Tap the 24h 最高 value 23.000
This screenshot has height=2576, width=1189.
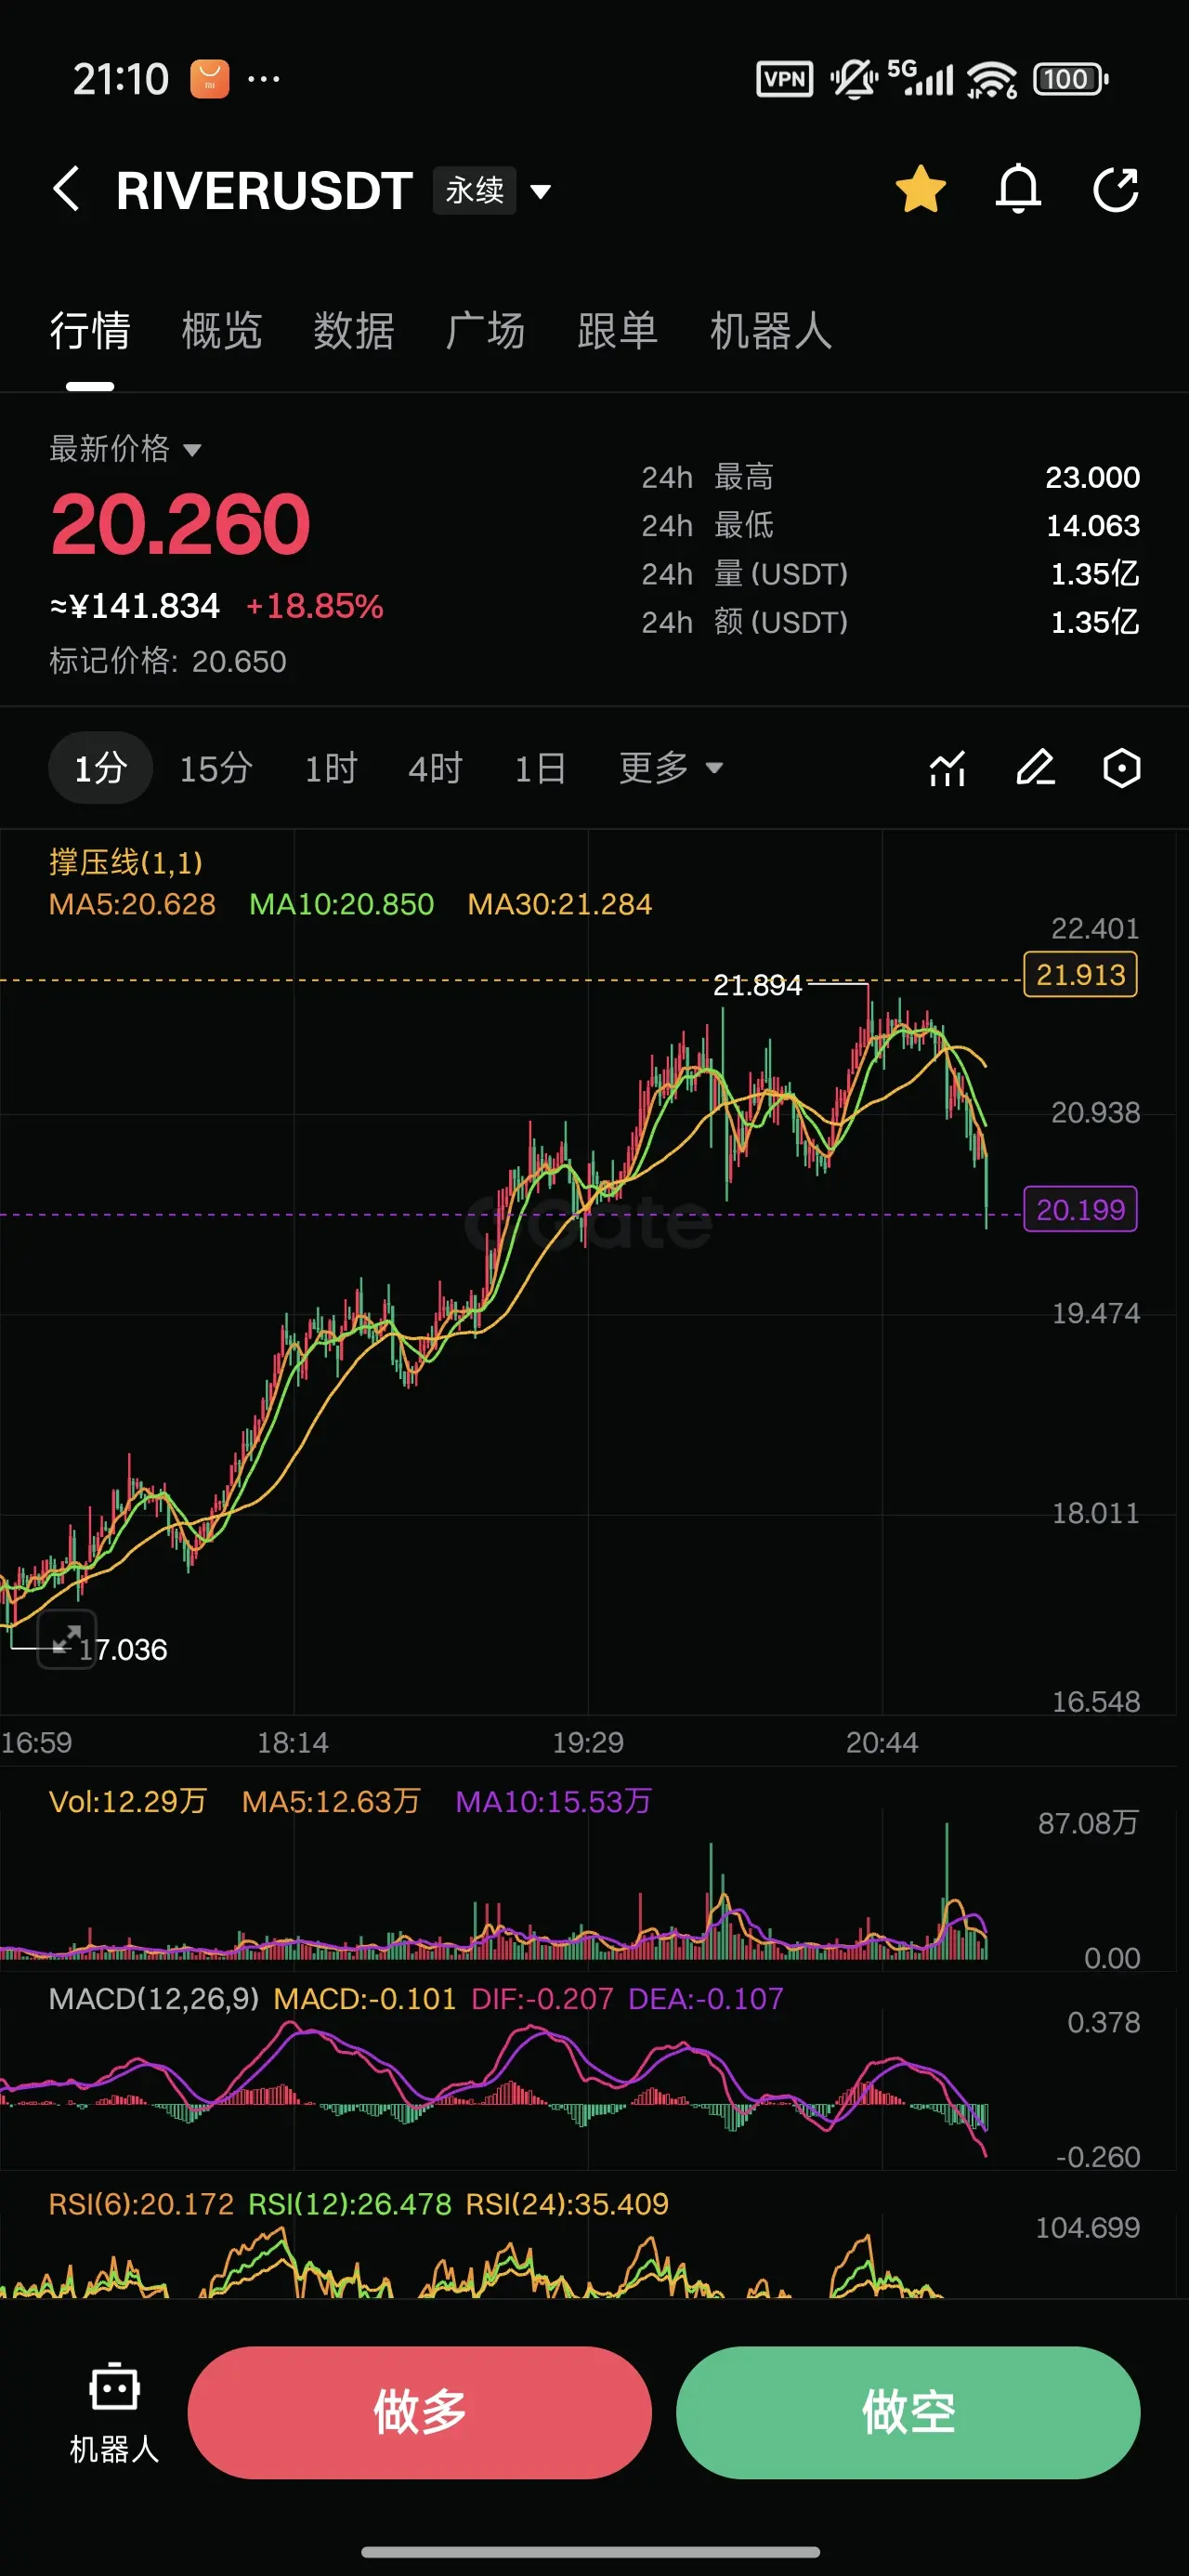pos(1092,477)
